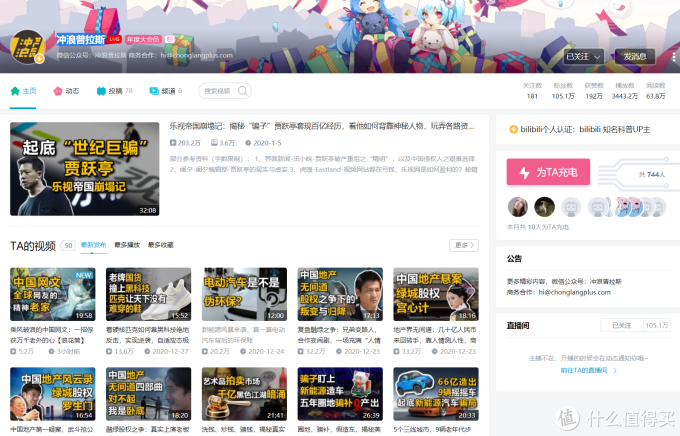Select the 最多收藏 sort tab
This screenshot has width=680, height=436.
pos(160,245)
